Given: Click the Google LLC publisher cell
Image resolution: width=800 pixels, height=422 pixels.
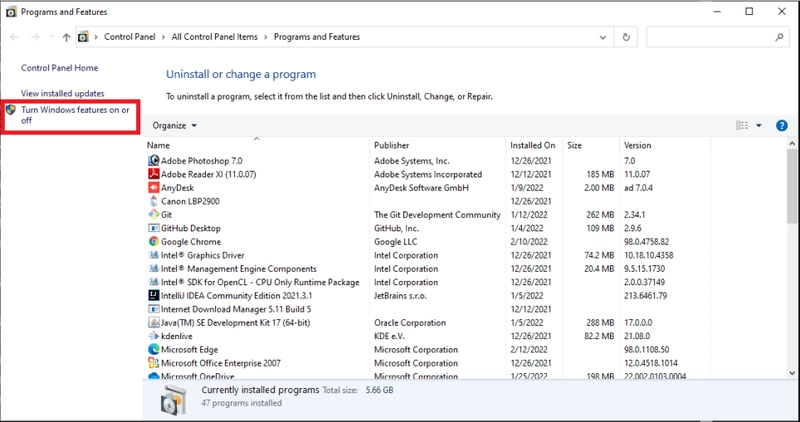Looking at the screenshot, I should (395, 242).
